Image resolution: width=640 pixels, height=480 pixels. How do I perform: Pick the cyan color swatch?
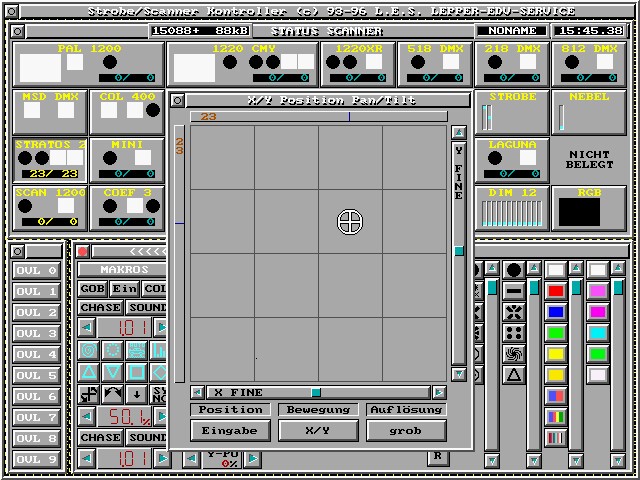598,333
